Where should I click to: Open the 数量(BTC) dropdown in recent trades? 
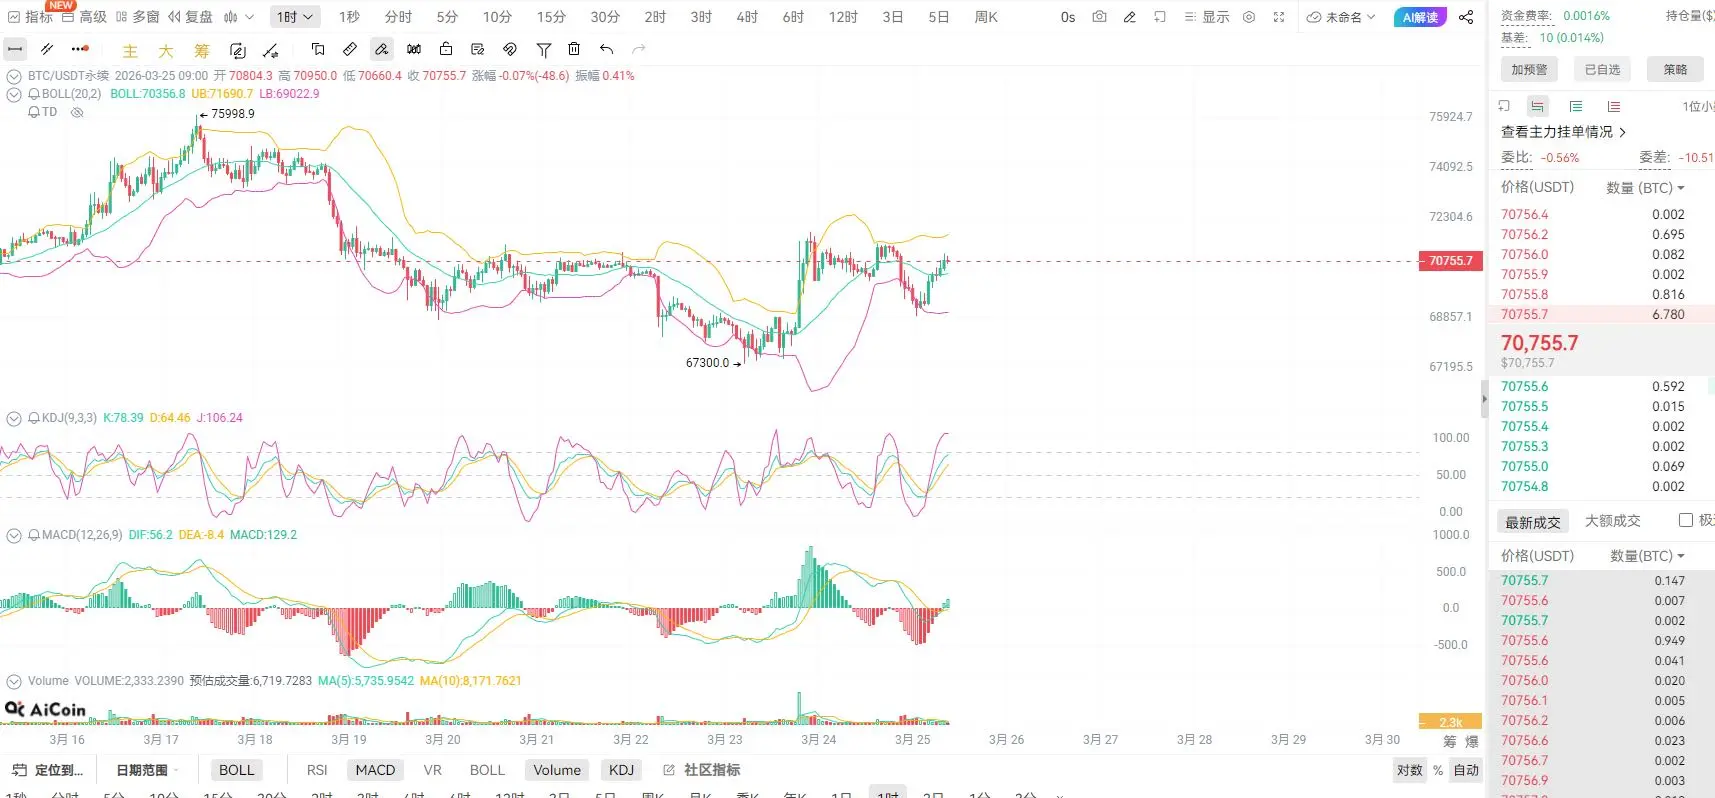[1647, 556]
